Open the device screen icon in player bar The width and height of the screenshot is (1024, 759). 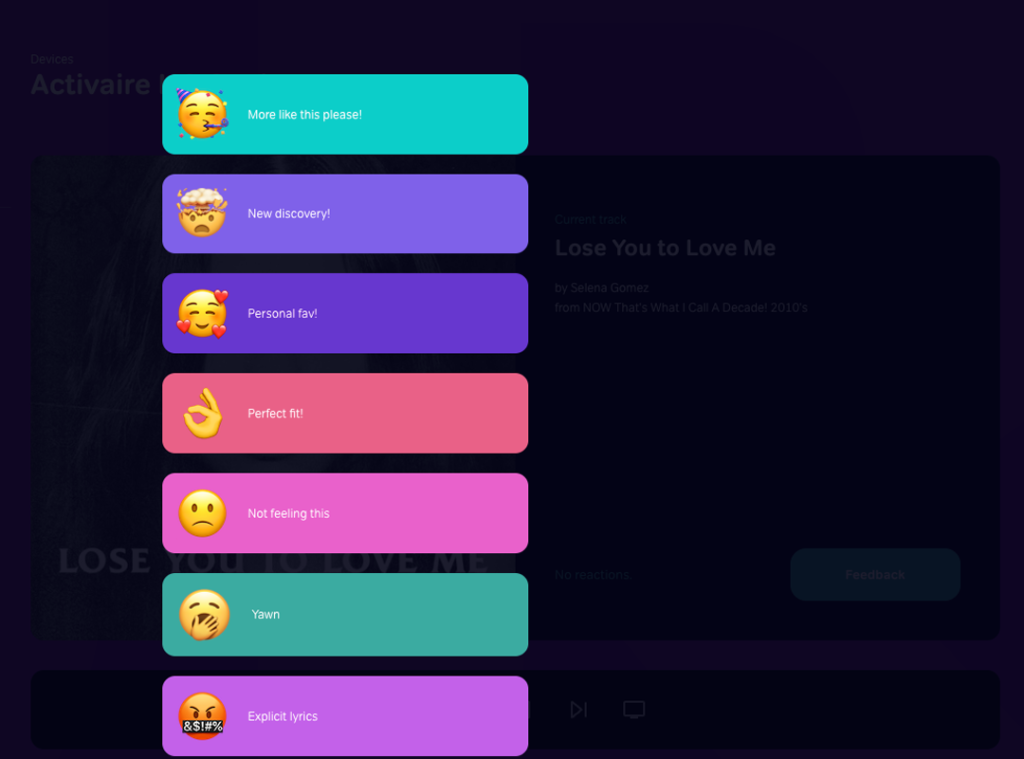click(634, 710)
